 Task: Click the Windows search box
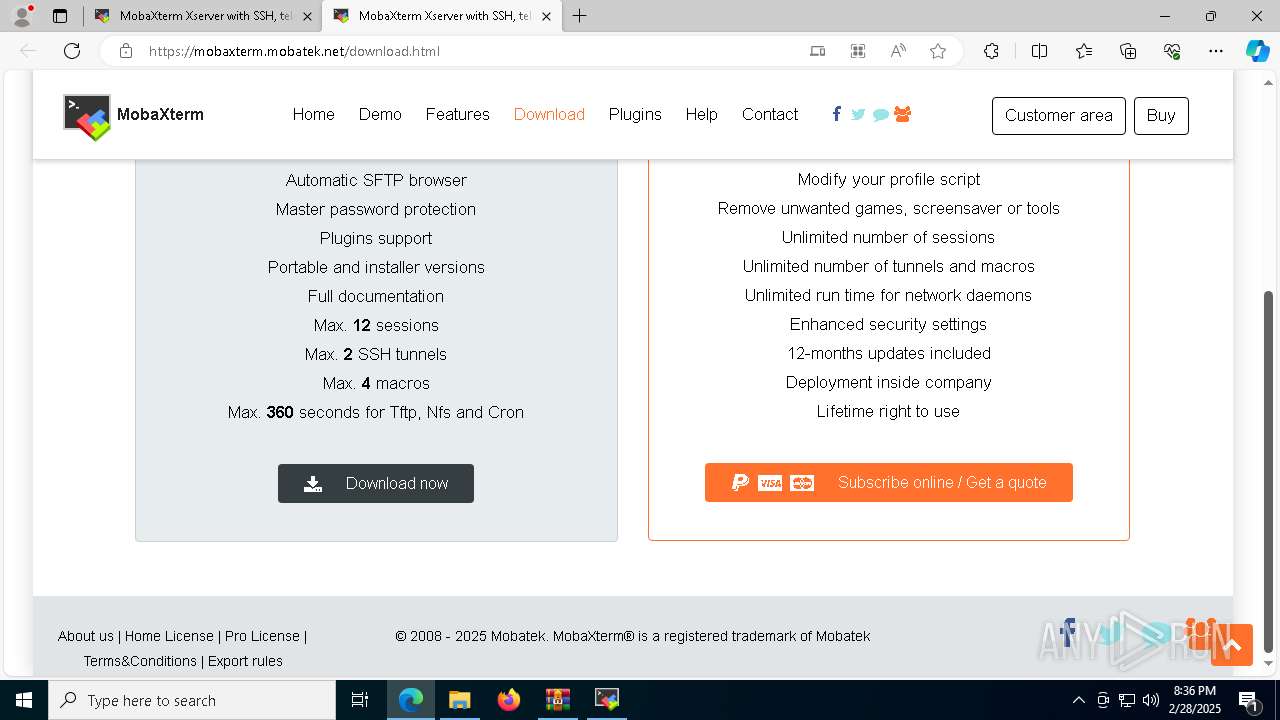pyautogui.click(x=192, y=700)
